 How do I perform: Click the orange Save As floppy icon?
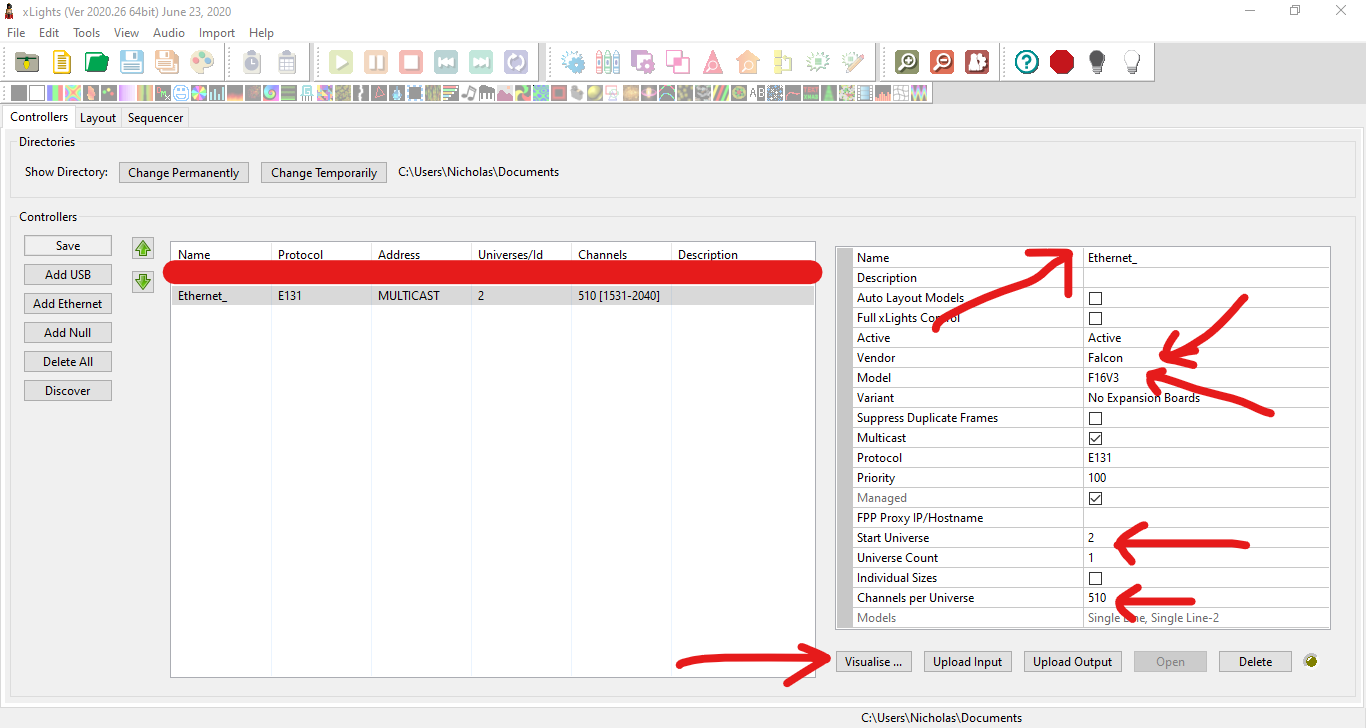pos(167,62)
